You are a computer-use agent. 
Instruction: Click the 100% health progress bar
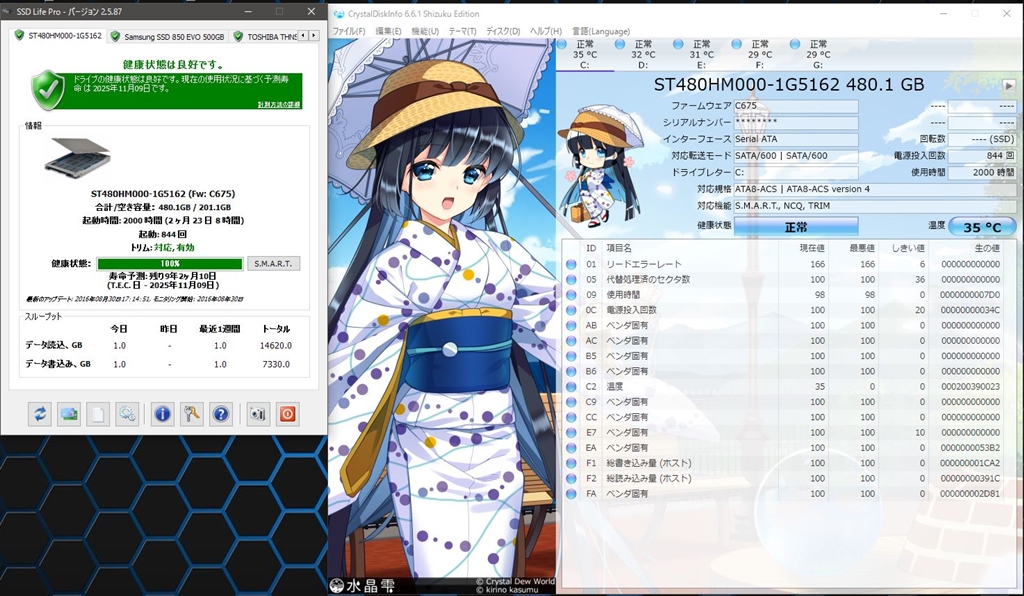point(170,264)
